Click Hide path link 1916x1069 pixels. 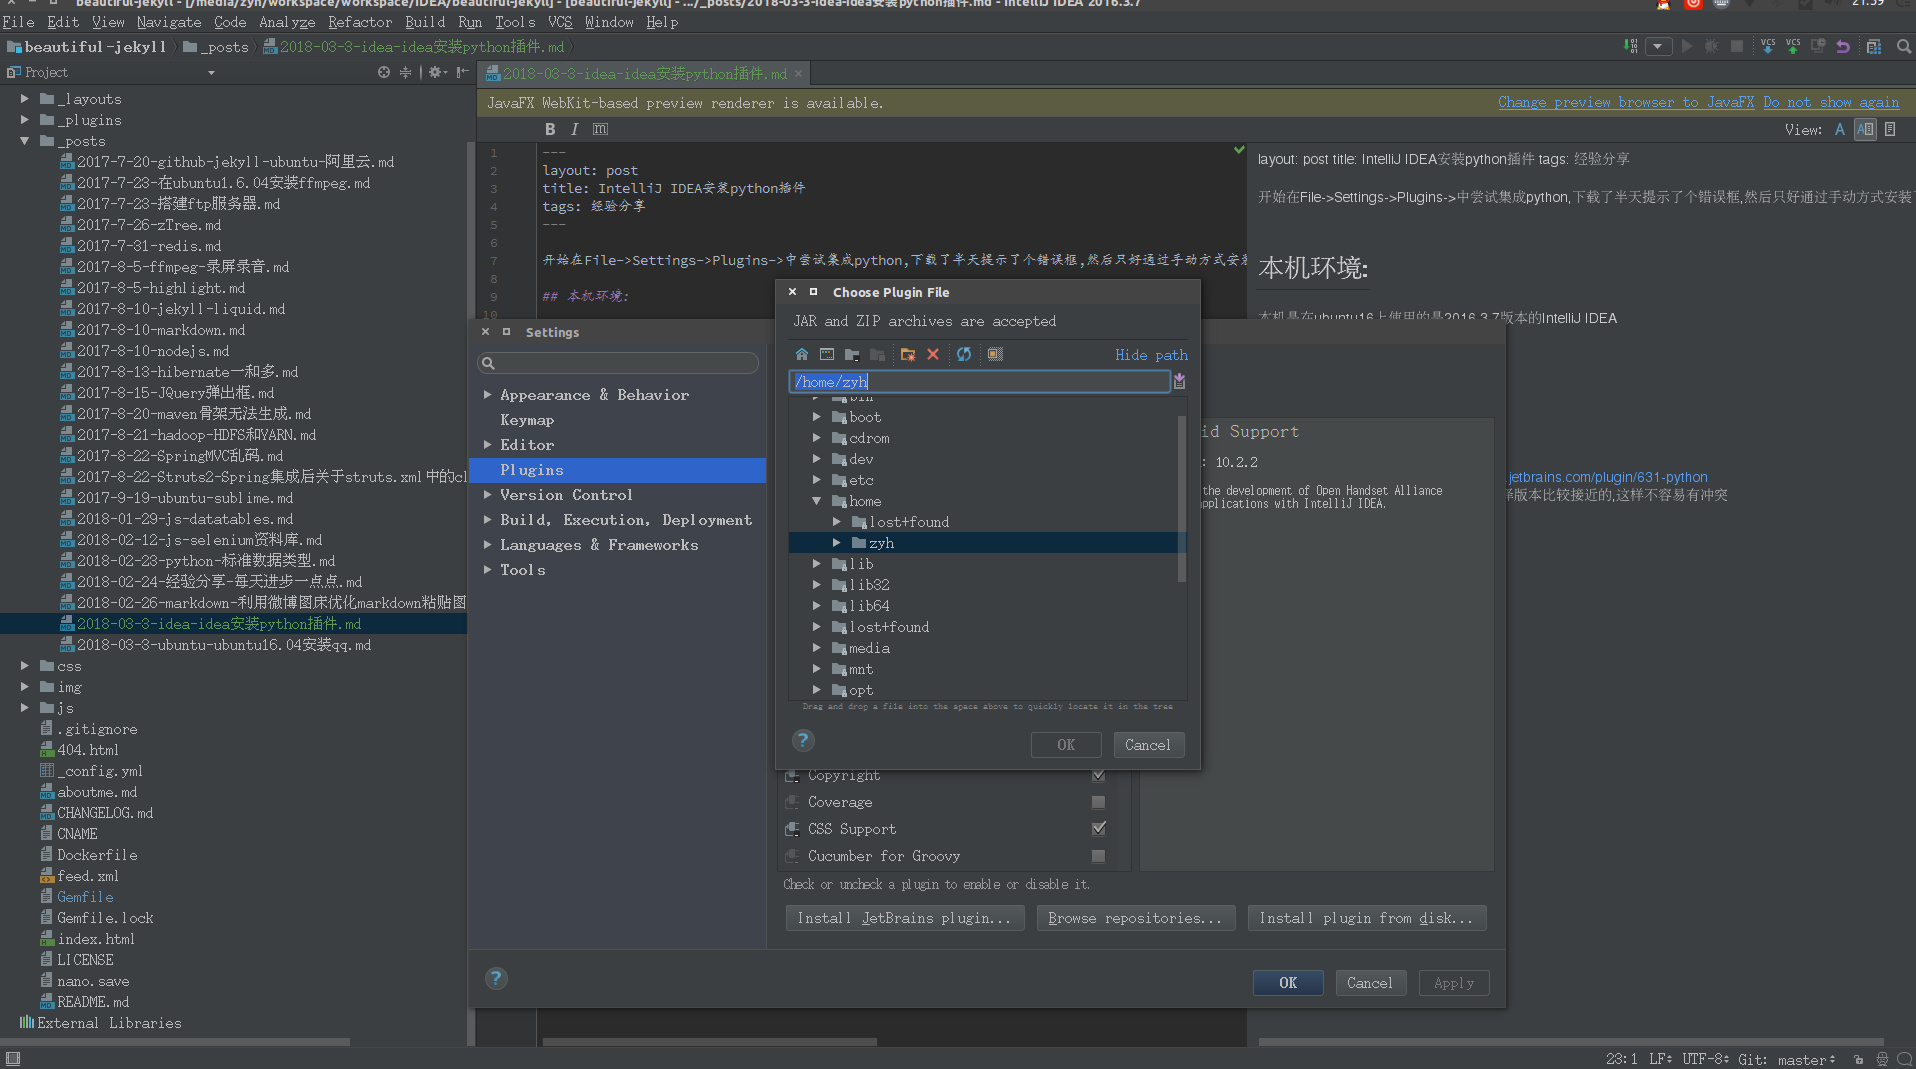[1152, 355]
